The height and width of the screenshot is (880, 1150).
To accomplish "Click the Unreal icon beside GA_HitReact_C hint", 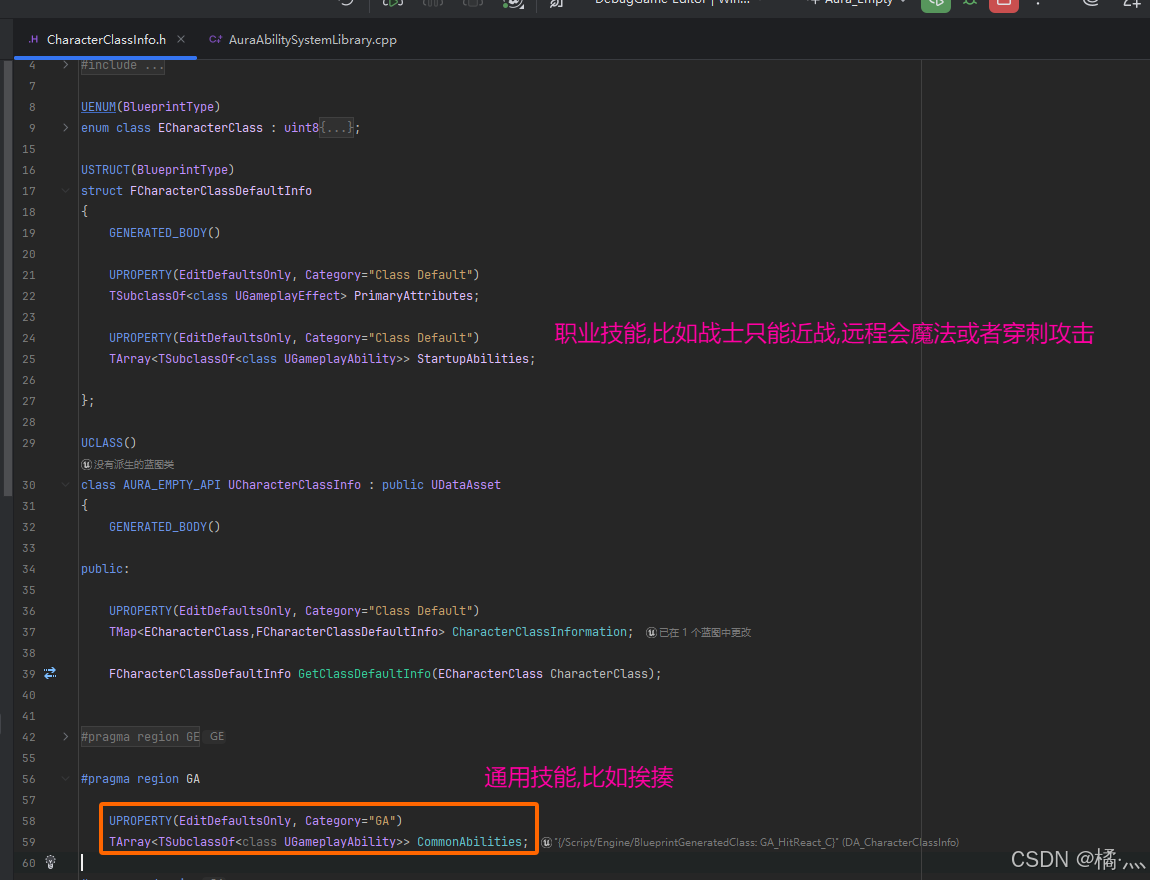I will (x=546, y=843).
